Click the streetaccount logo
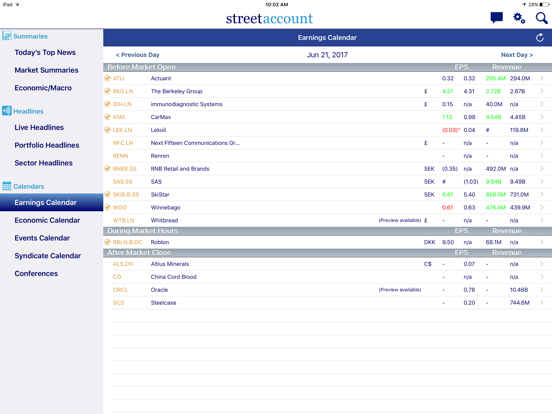The width and height of the screenshot is (552, 414). click(269, 18)
